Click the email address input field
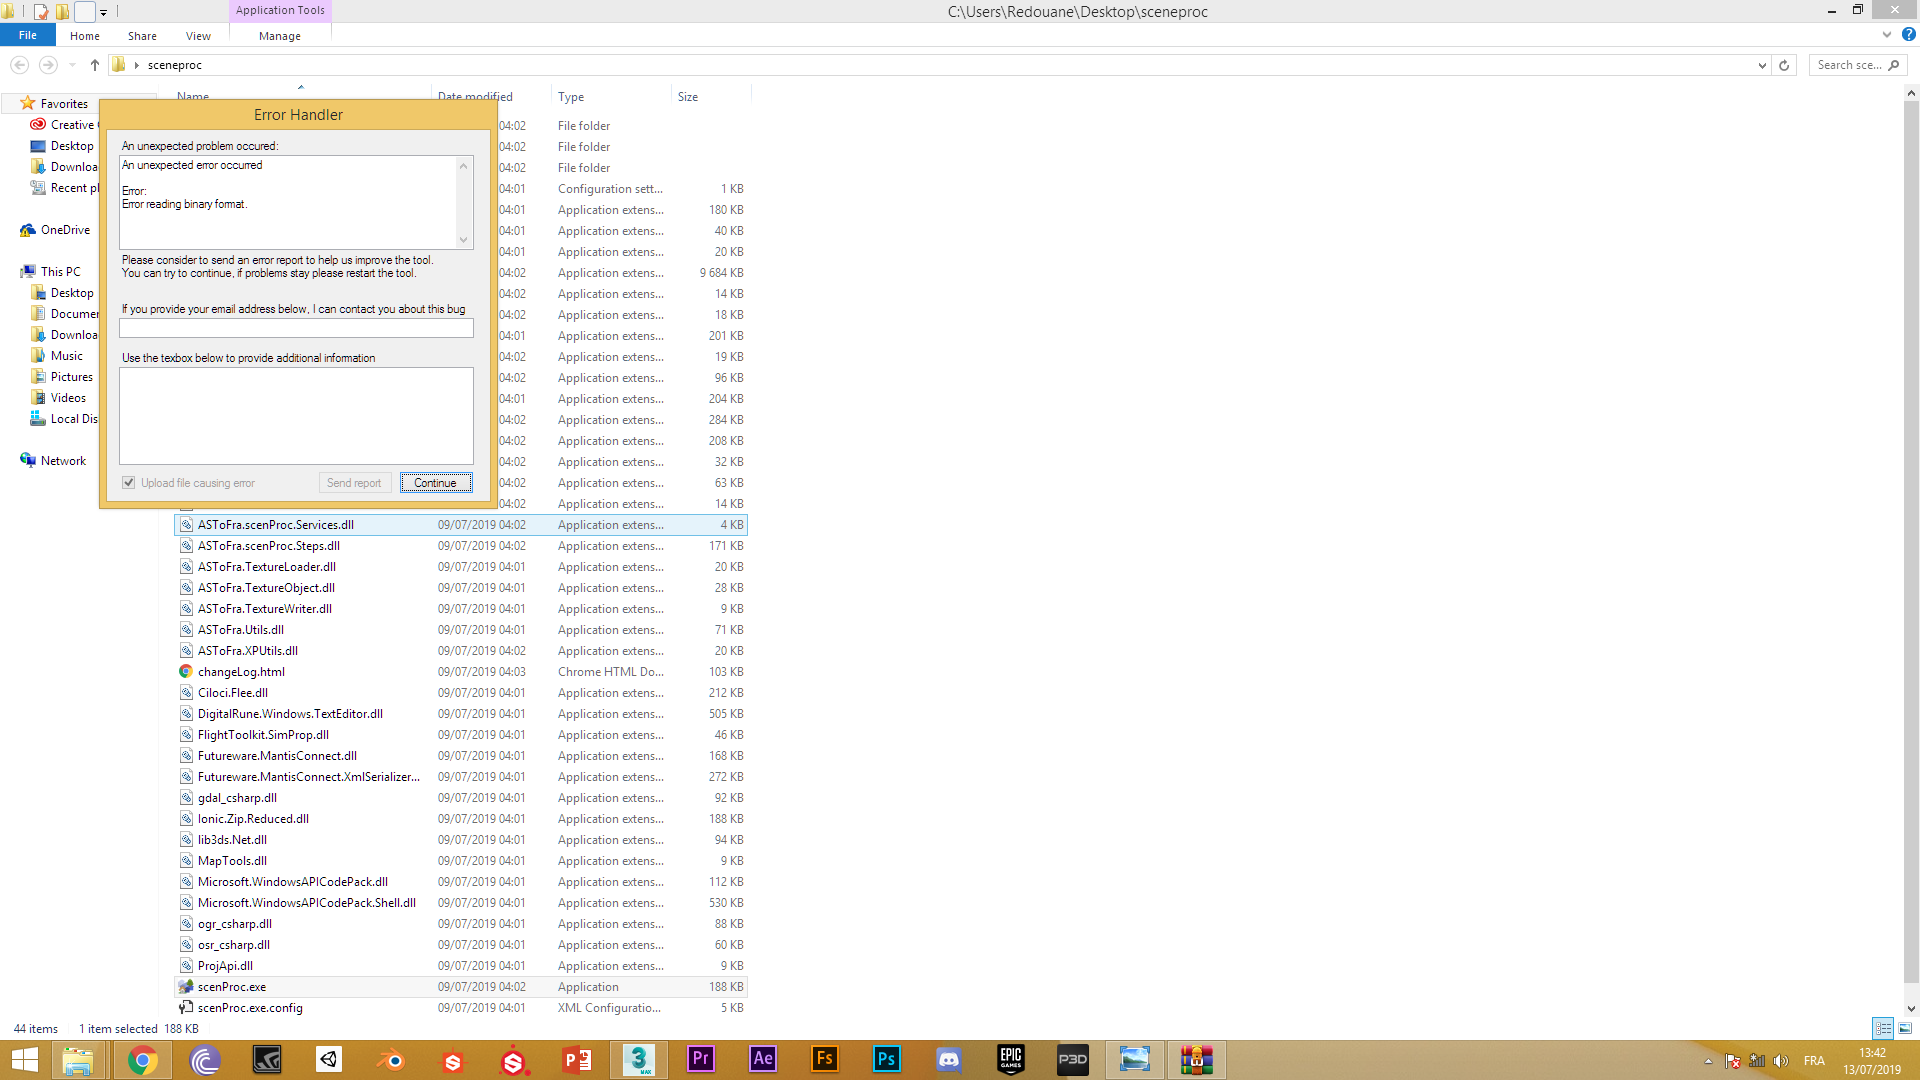 tap(296, 329)
